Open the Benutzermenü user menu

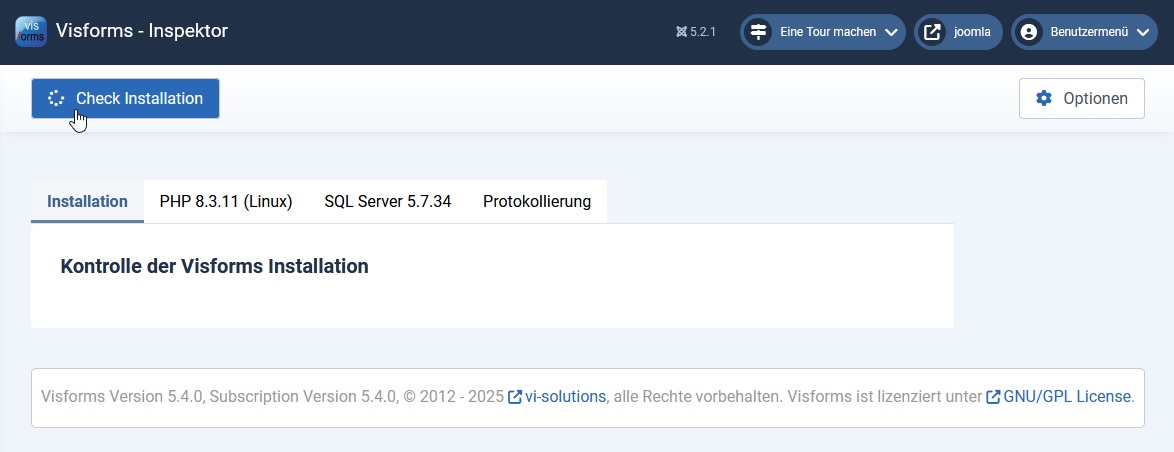(1088, 32)
